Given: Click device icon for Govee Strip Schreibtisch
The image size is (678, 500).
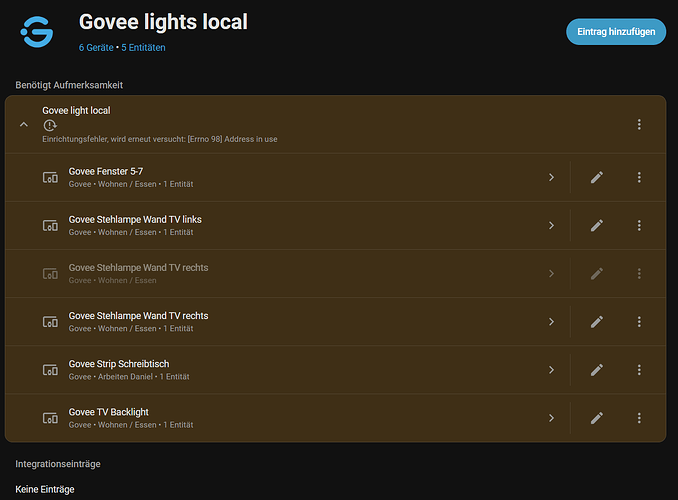Looking at the screenshot, I should [x=50, y=370].
